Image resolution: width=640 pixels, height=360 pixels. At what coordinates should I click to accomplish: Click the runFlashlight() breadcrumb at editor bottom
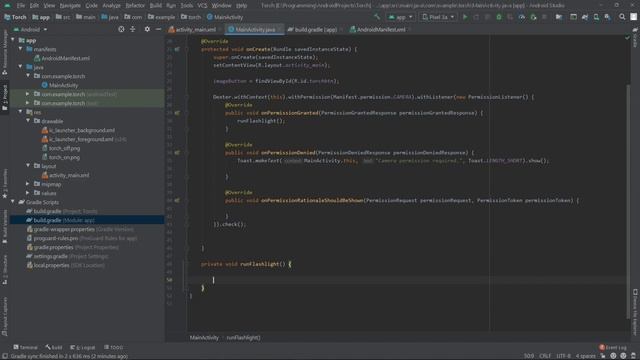[x=243, y=338]
